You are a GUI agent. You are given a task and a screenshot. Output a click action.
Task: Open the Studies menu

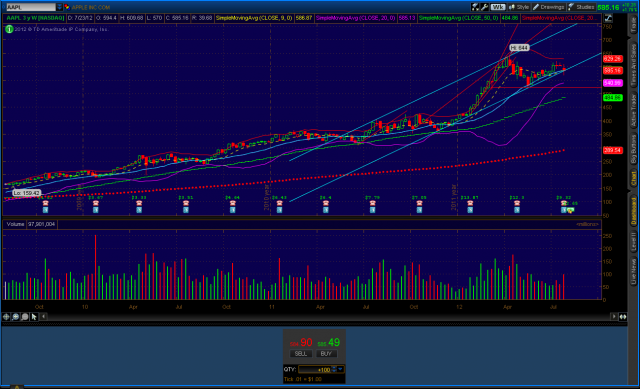(x=581, y=7)
